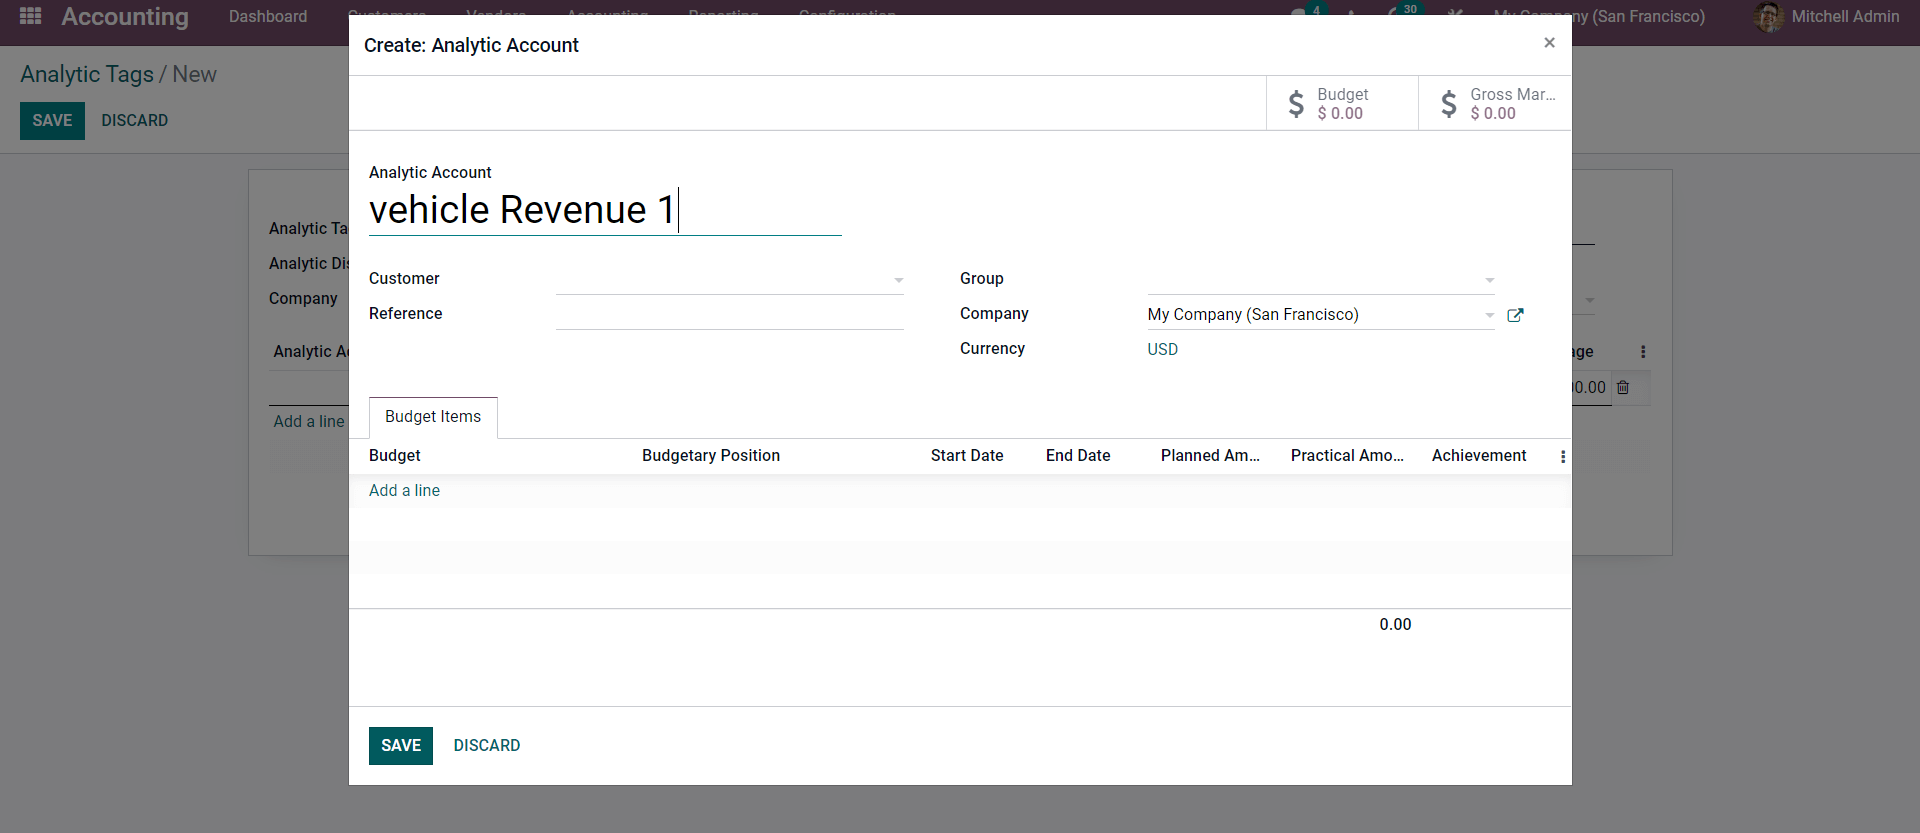This screenshot has width=1920, height=833.
Task: Edit the Analytic Account name field
Action: coord(605,210)
